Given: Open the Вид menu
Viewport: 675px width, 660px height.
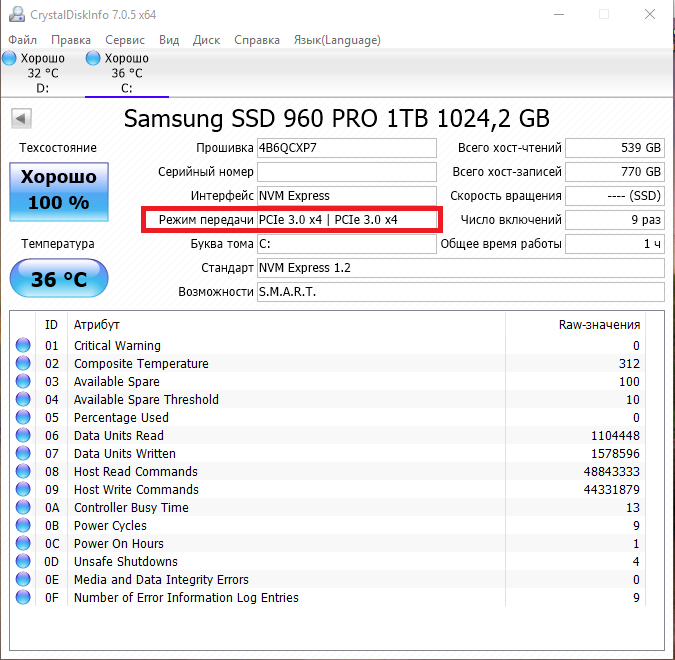Looking at the screenshot, I should [x=169, y=40].
